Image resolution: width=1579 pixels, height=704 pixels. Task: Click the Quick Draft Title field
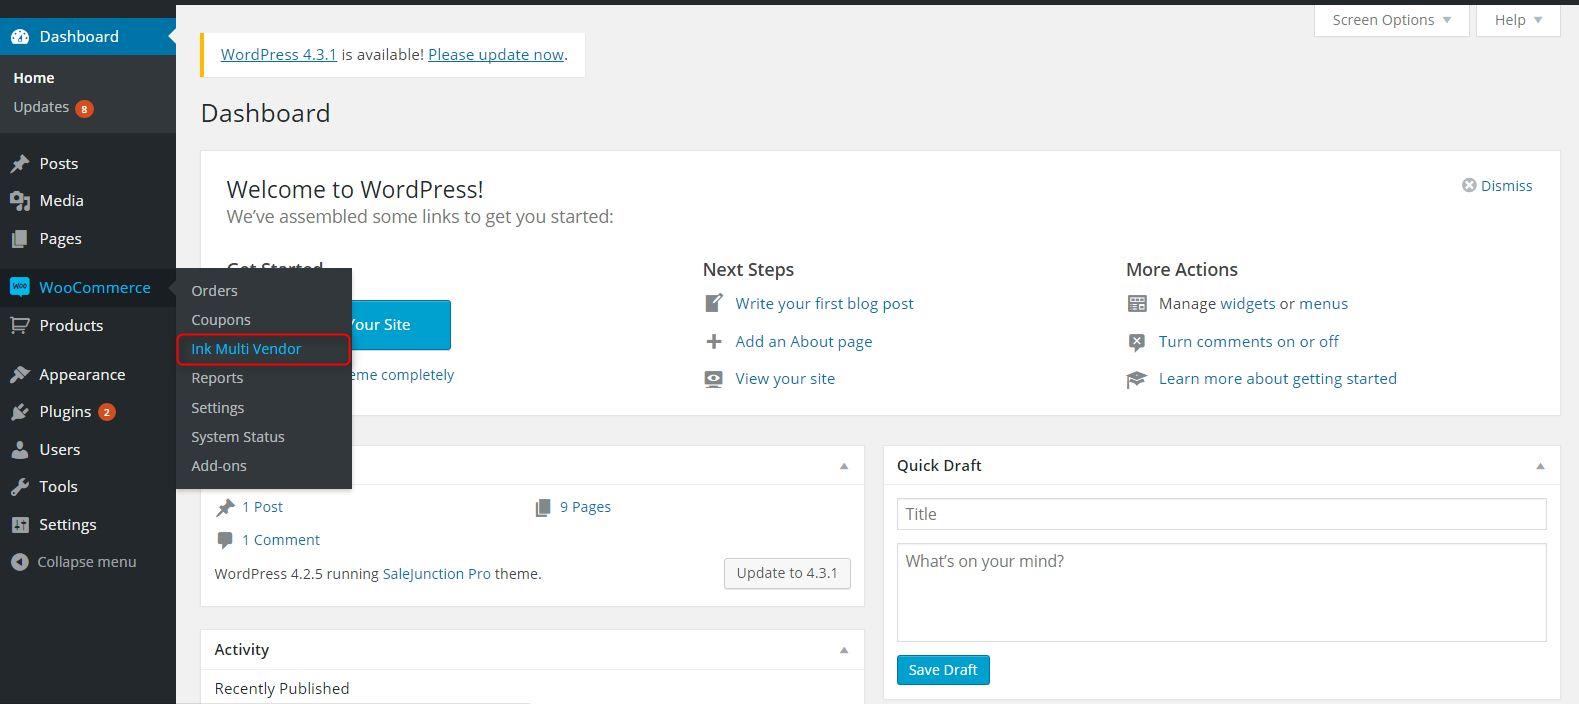tap(1221, 514)
